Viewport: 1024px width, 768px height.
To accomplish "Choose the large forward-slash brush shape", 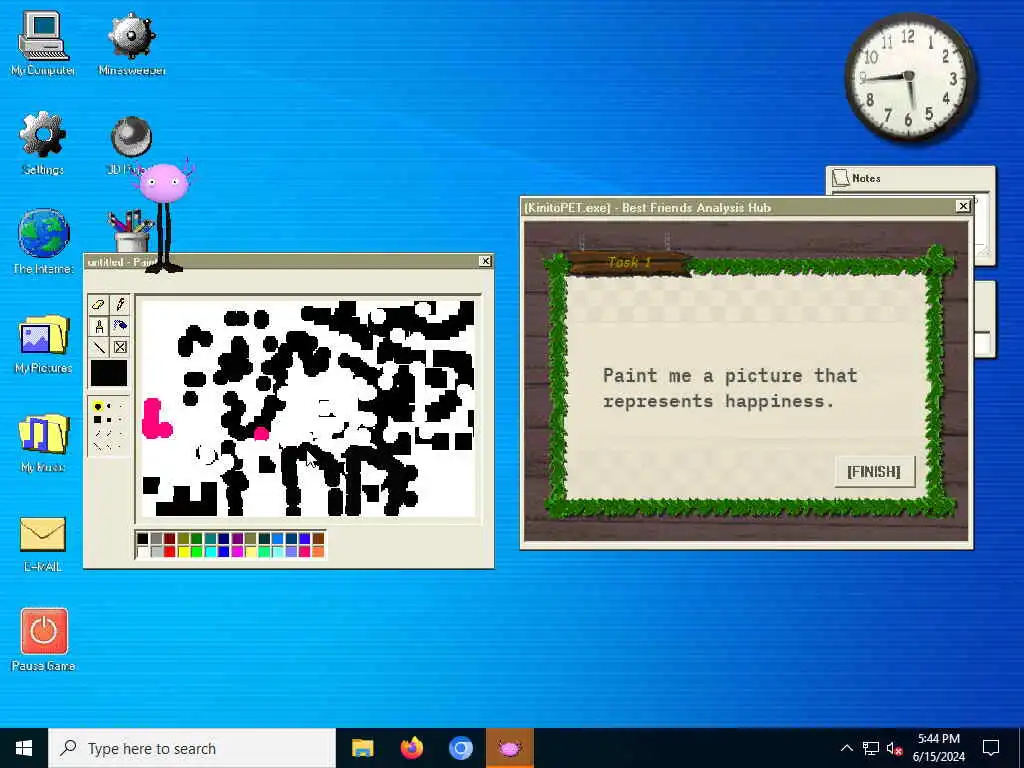I will coord(98,433).
